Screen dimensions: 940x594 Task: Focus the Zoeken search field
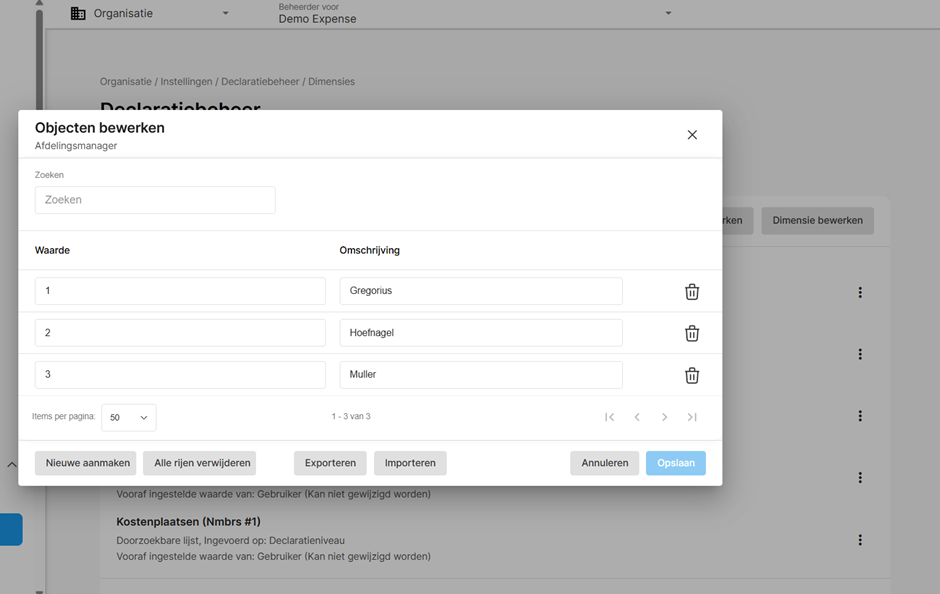(155, 200)
